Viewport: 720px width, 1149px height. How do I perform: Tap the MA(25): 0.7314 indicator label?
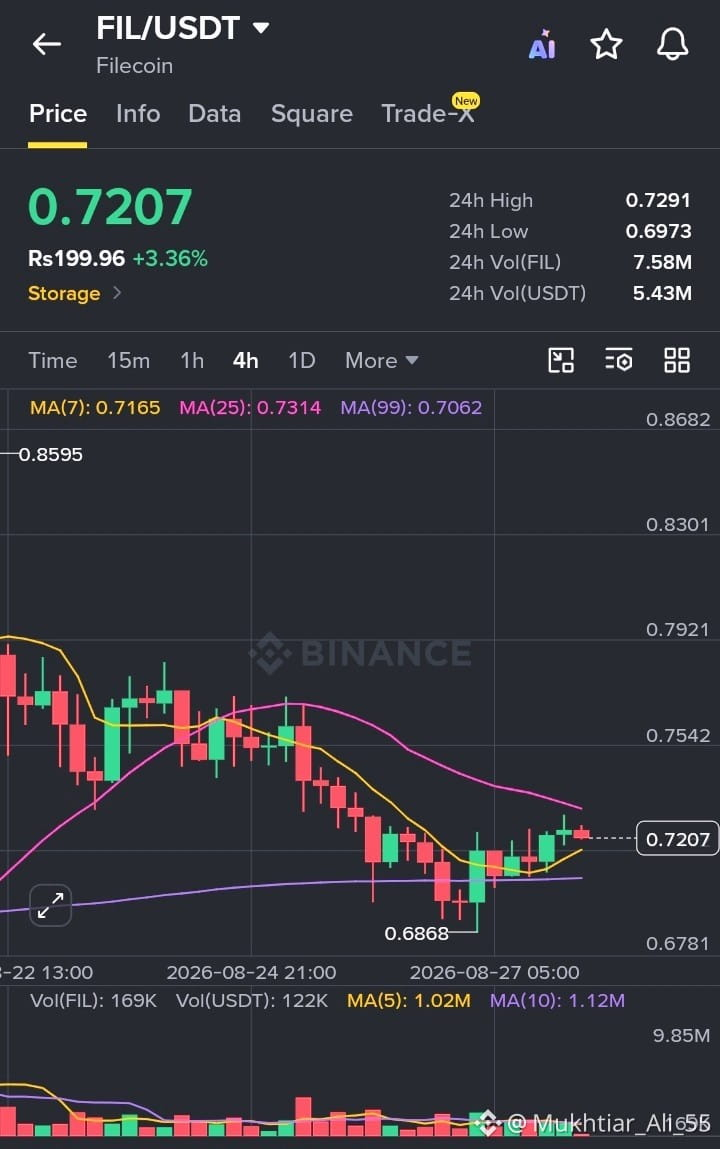pos(250,407)
